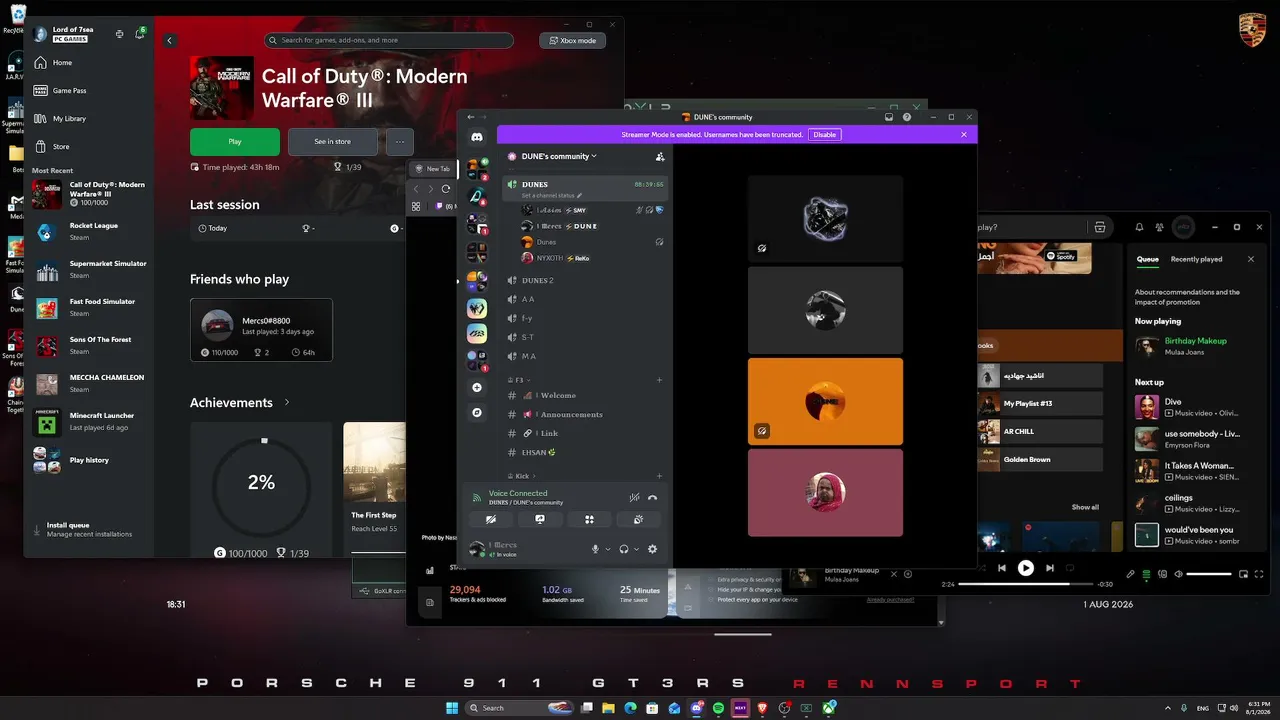Expand the Kick channel category
Screen dimensions: 1280x720
point(519,476)
